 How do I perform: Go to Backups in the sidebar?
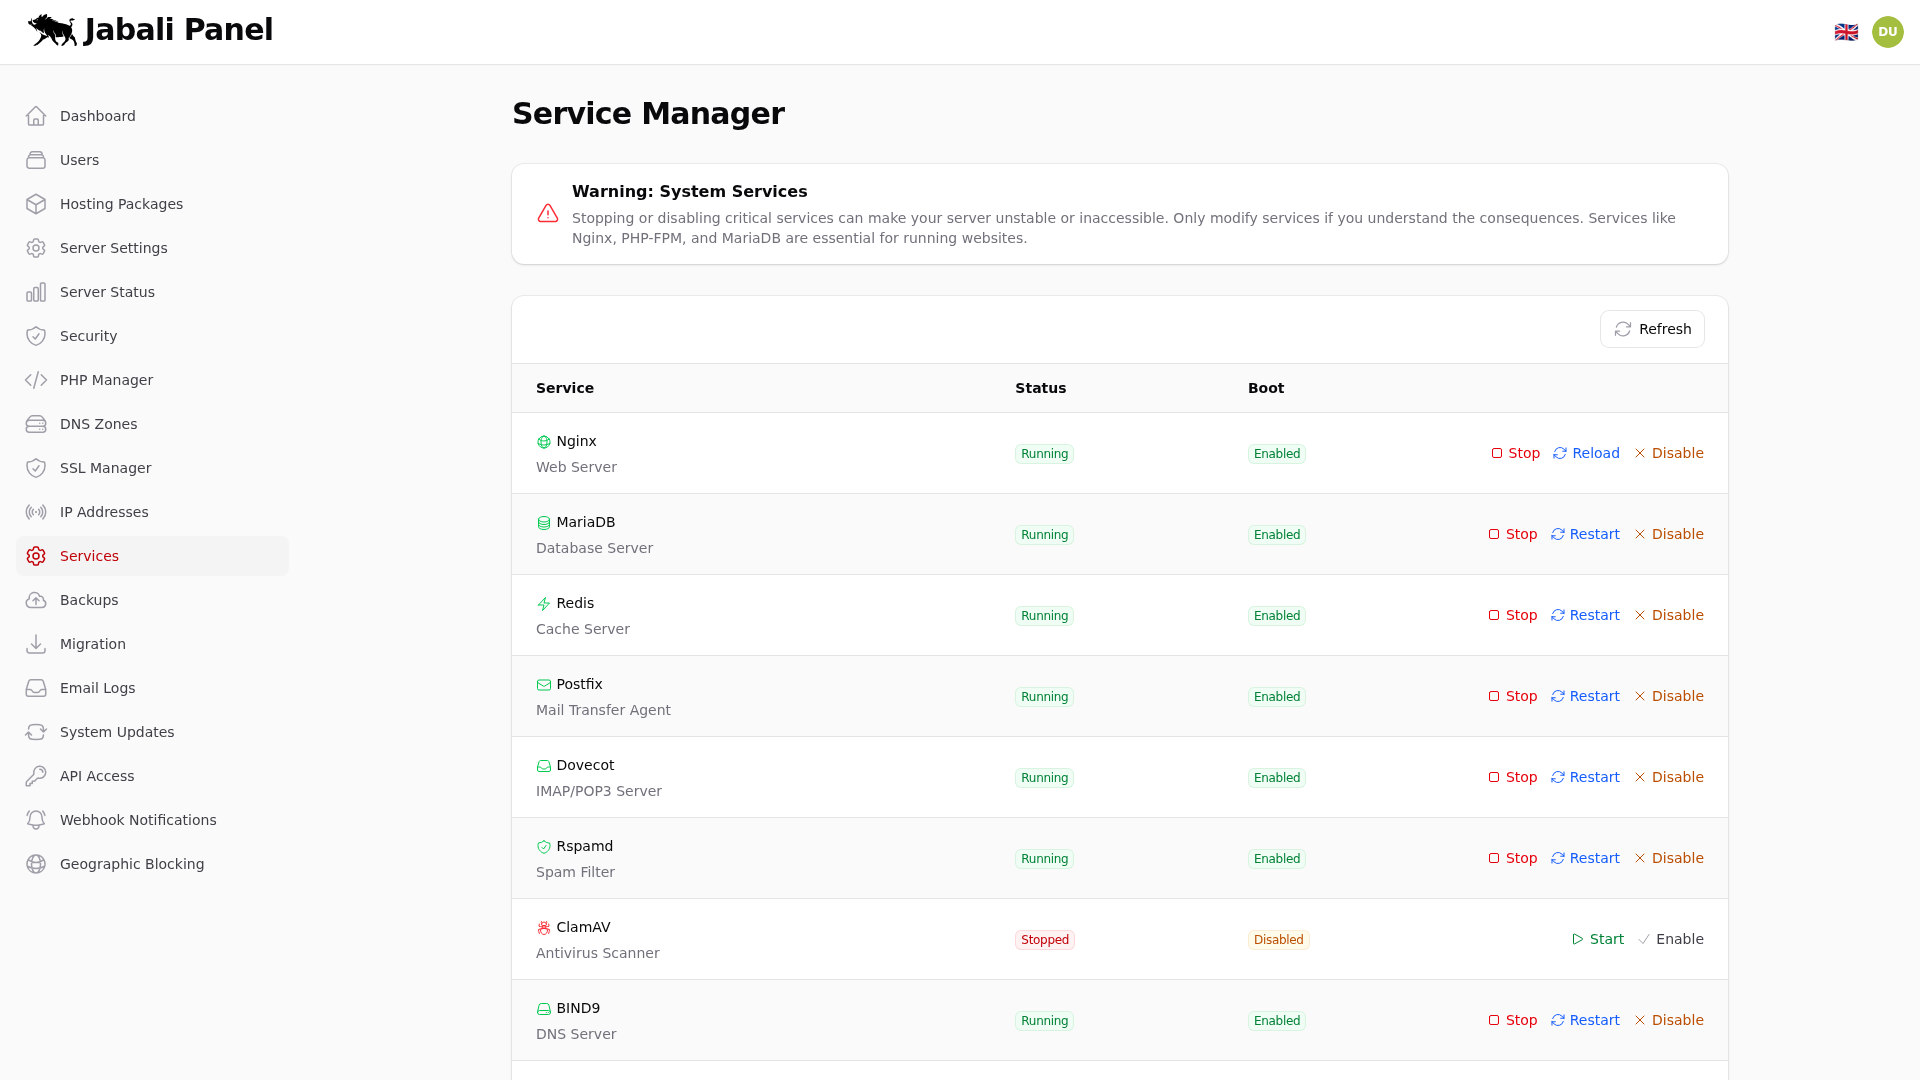(89, 600)
